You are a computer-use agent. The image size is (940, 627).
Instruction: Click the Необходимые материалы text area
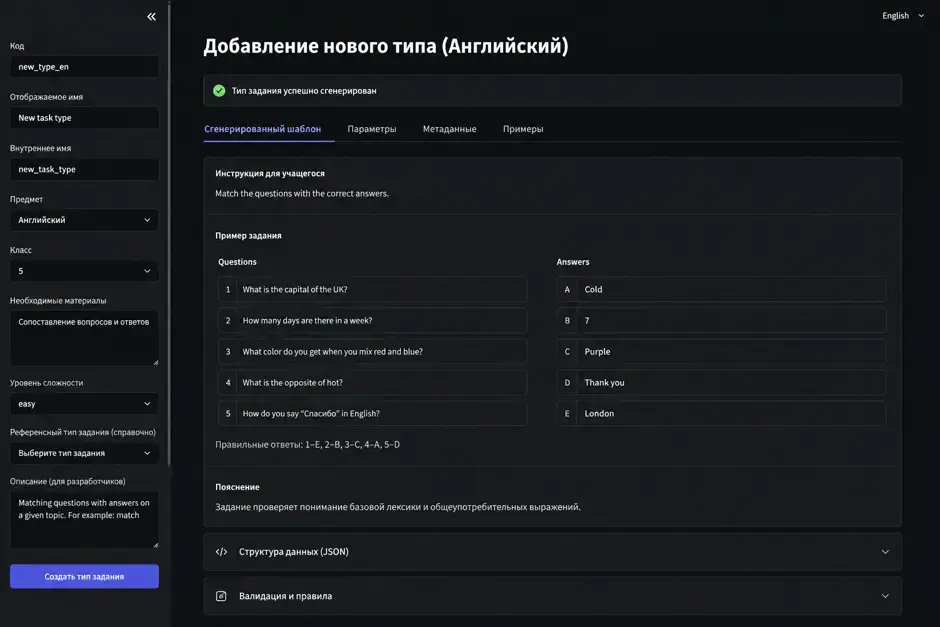pos(85,338)
